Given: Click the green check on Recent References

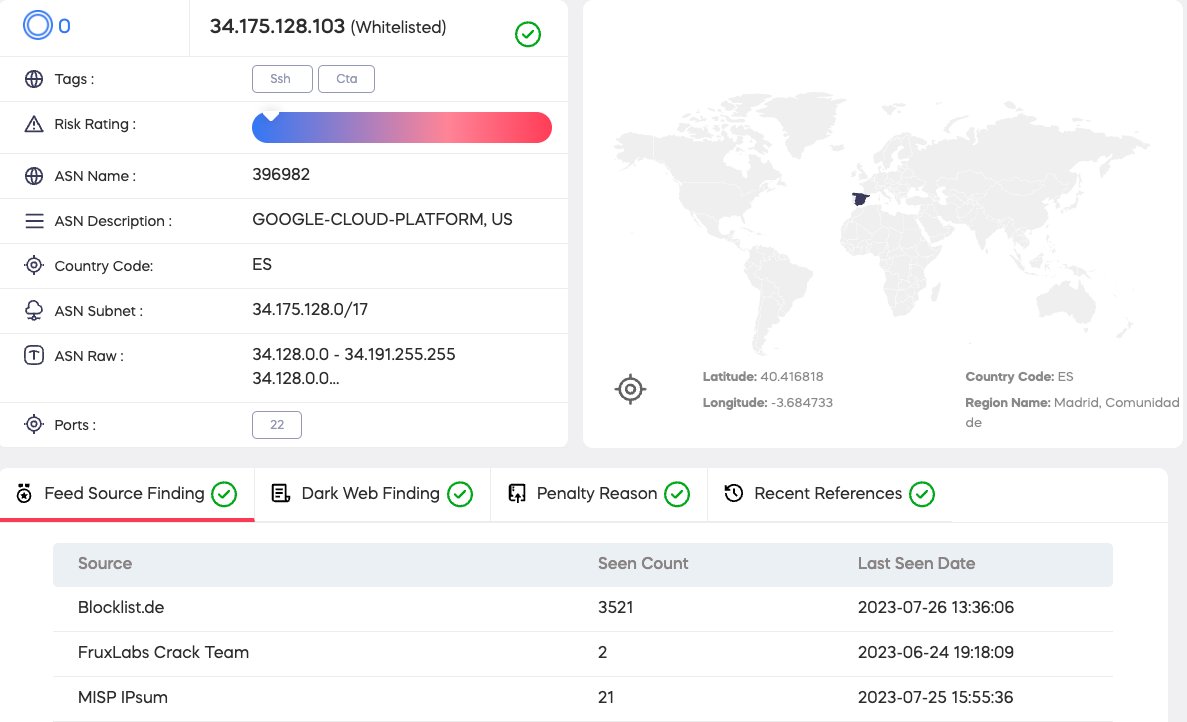Looking at the screenshot, I should [922, 494].
